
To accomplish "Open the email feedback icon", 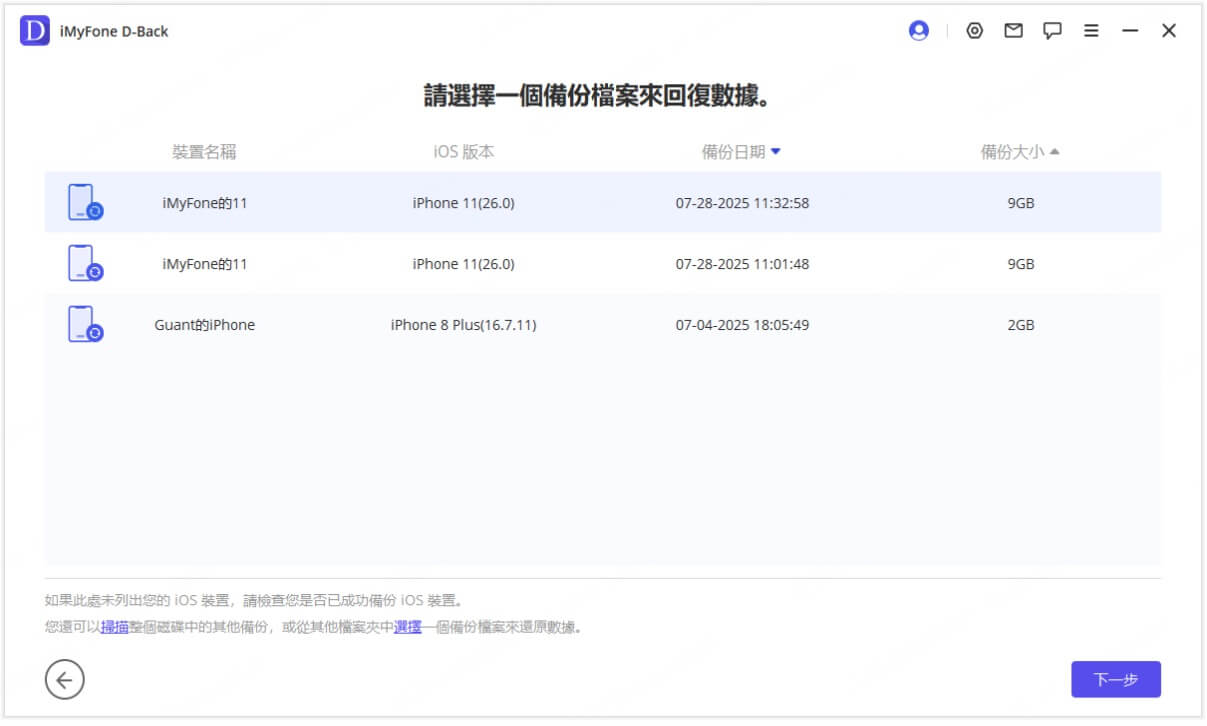I will 1013,30.
